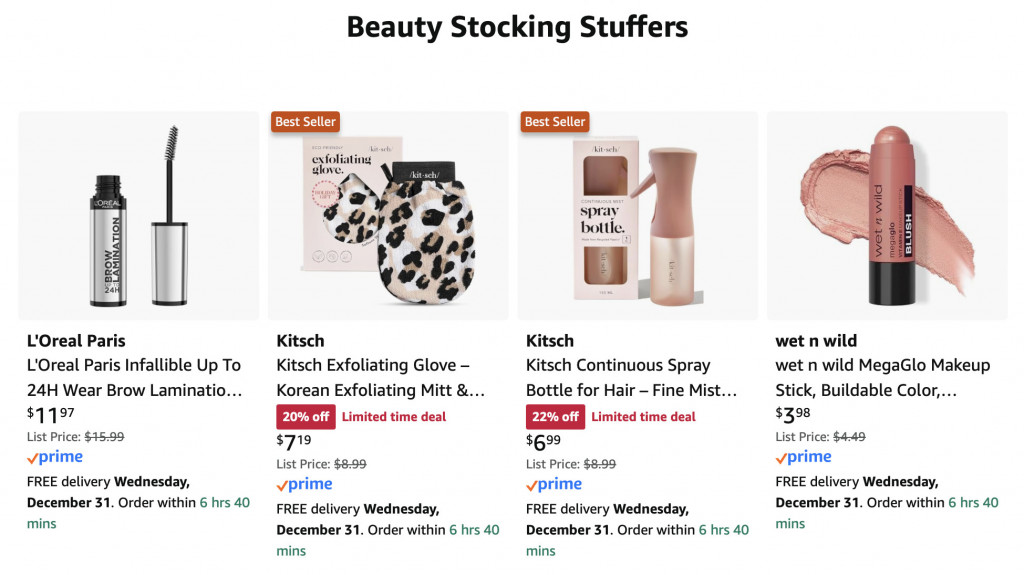The height and width of the screenshot is (575, 1024).
Task: Click the 22% off deal badge
Action: tap(555, 417)
